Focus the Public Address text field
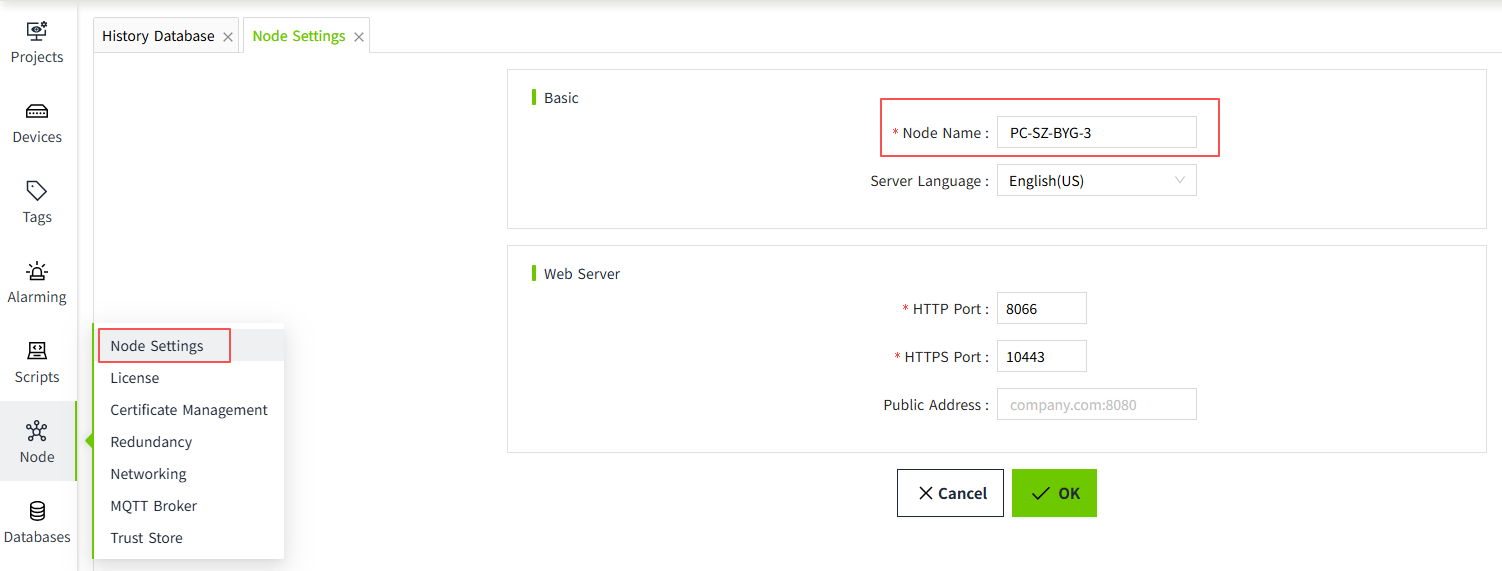This screenshot has width=1502, height=571. click(1096, 405)
